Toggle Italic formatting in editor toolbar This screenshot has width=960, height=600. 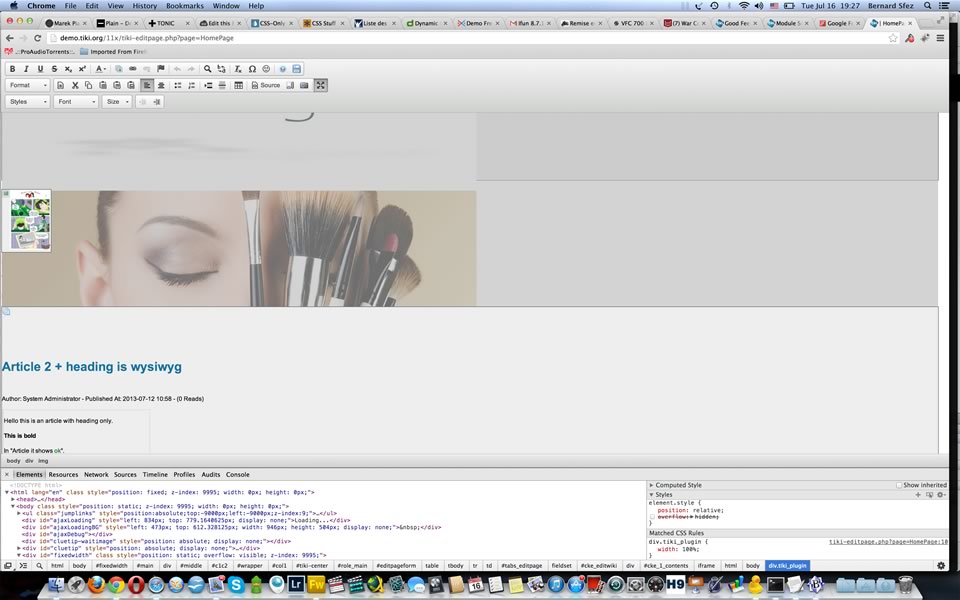pyautogui.click(x=26, y=69)
